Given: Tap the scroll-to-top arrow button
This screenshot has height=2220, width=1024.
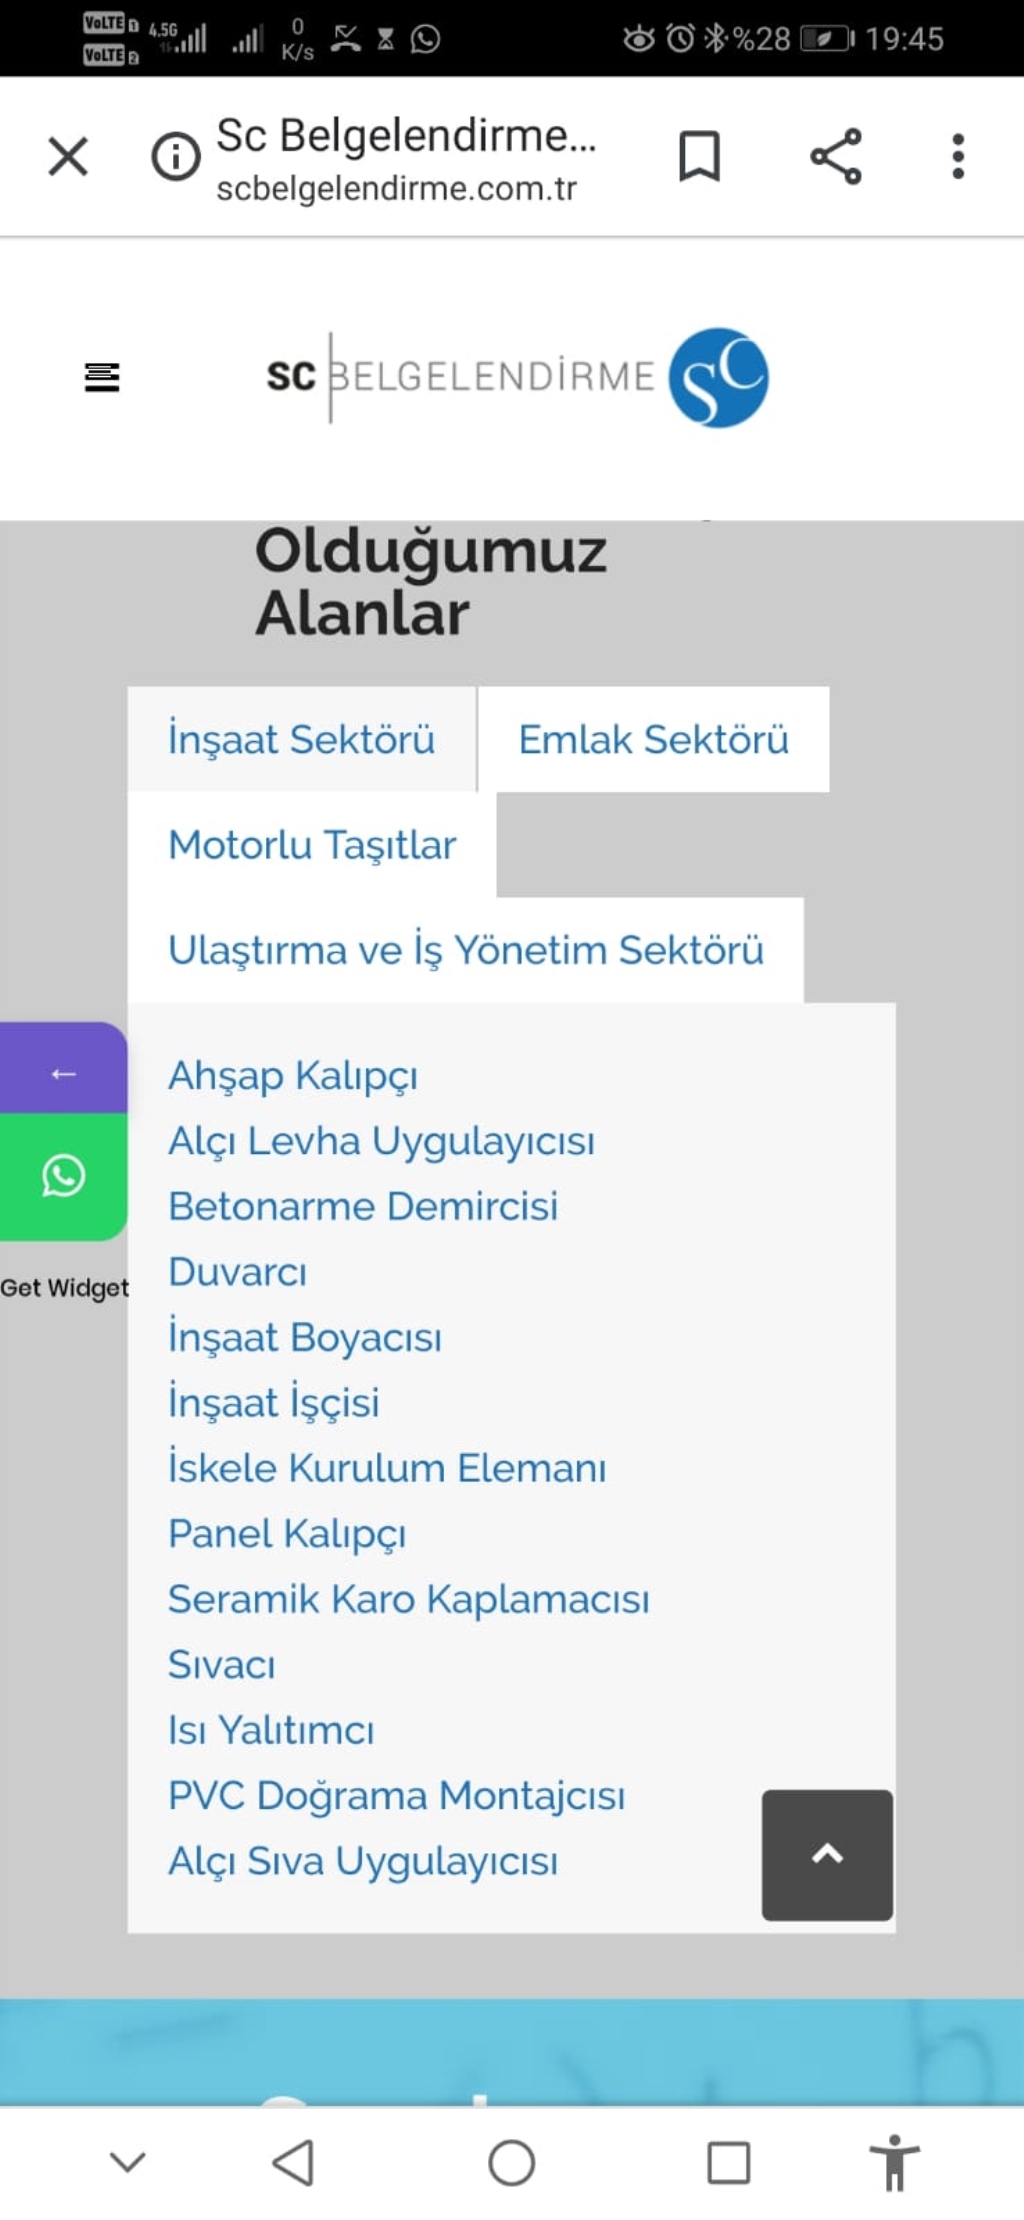Looking at the screenshot, I should pos(827,1855).
